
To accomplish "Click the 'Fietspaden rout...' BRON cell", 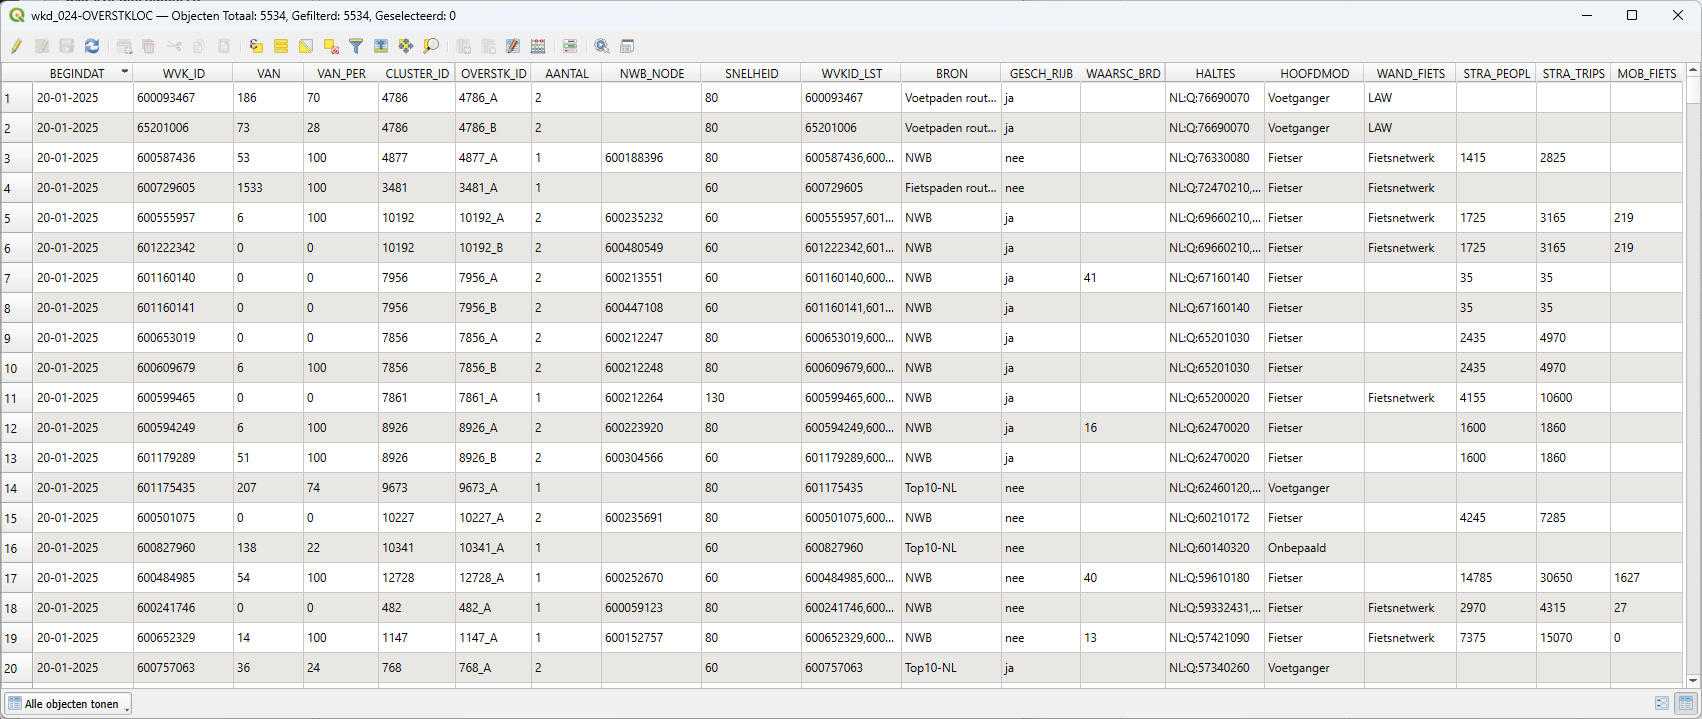I will (951, 188).
